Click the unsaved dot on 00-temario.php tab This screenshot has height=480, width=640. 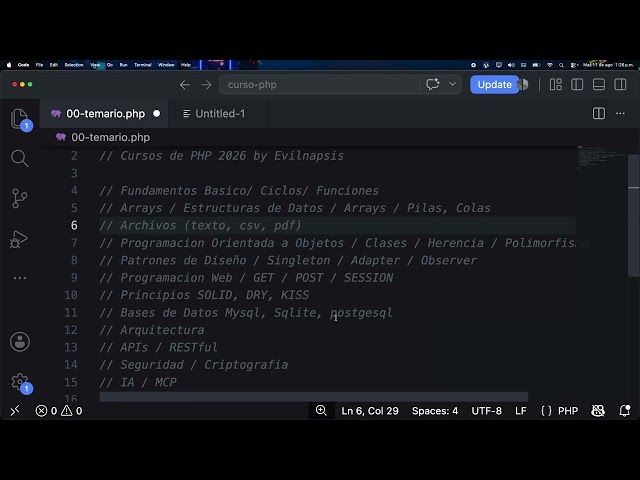coord(156,113)
